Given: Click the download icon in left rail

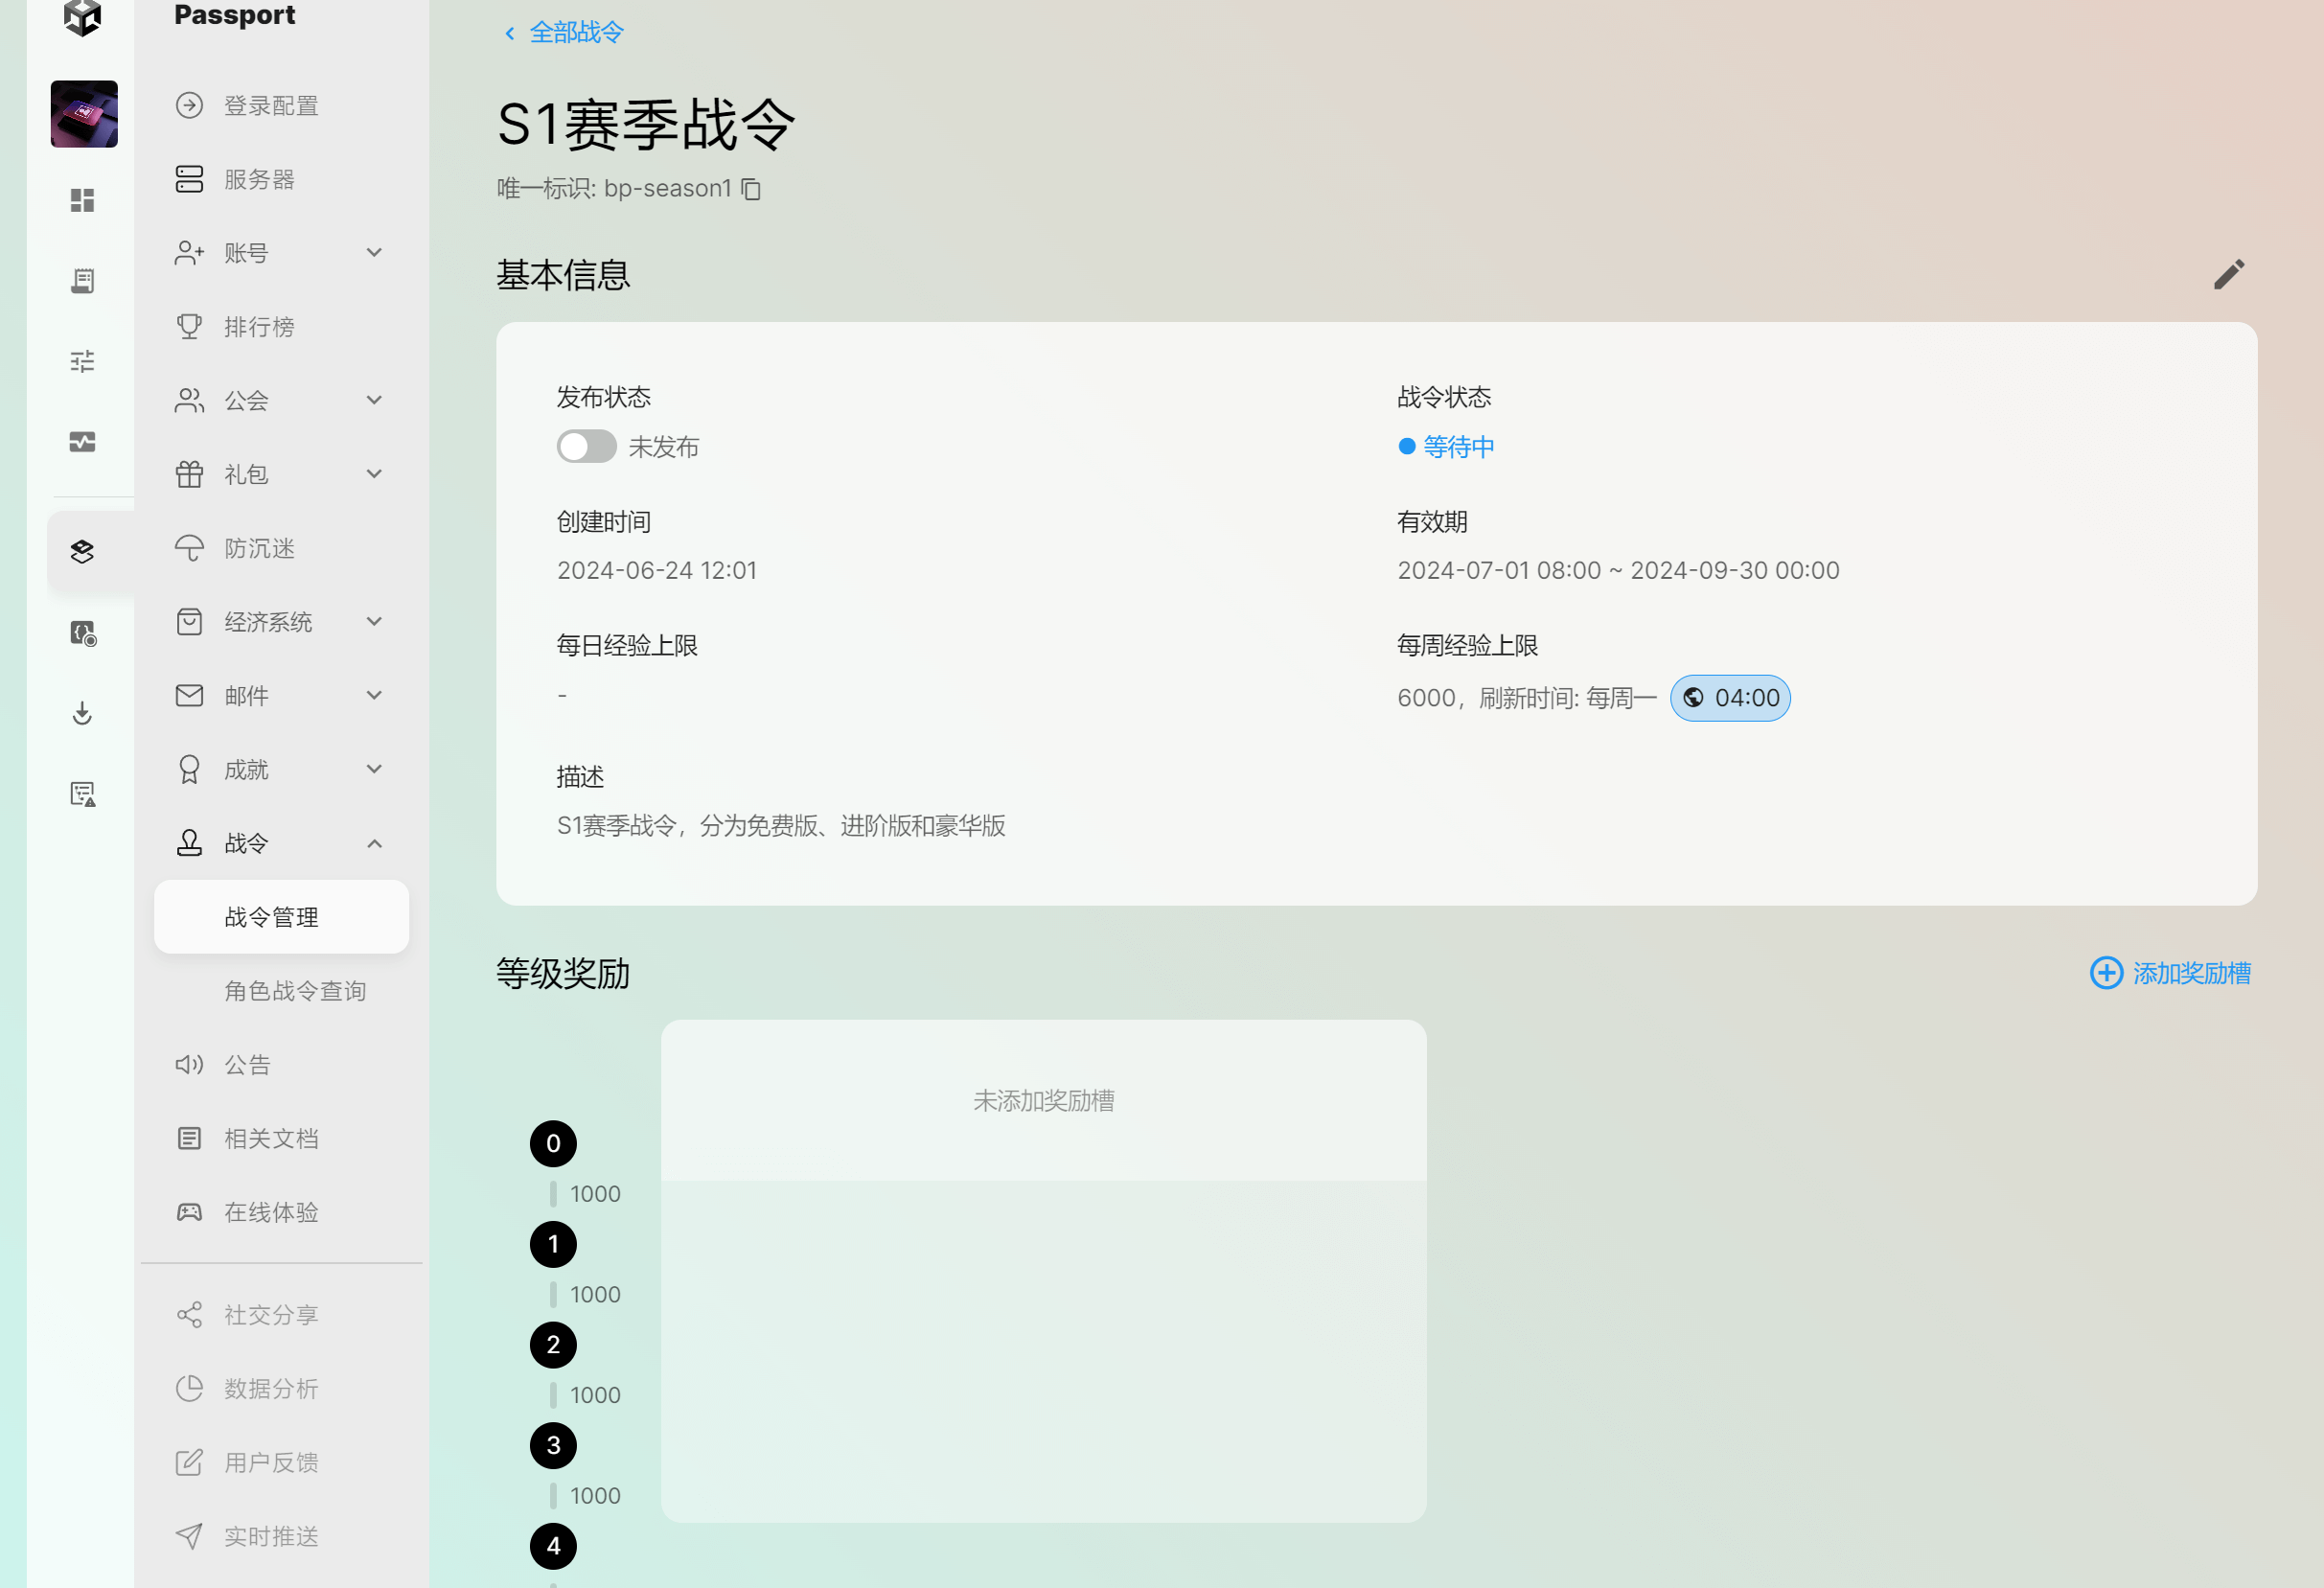Looking at the screenshot, I should [x=82, y=713].
